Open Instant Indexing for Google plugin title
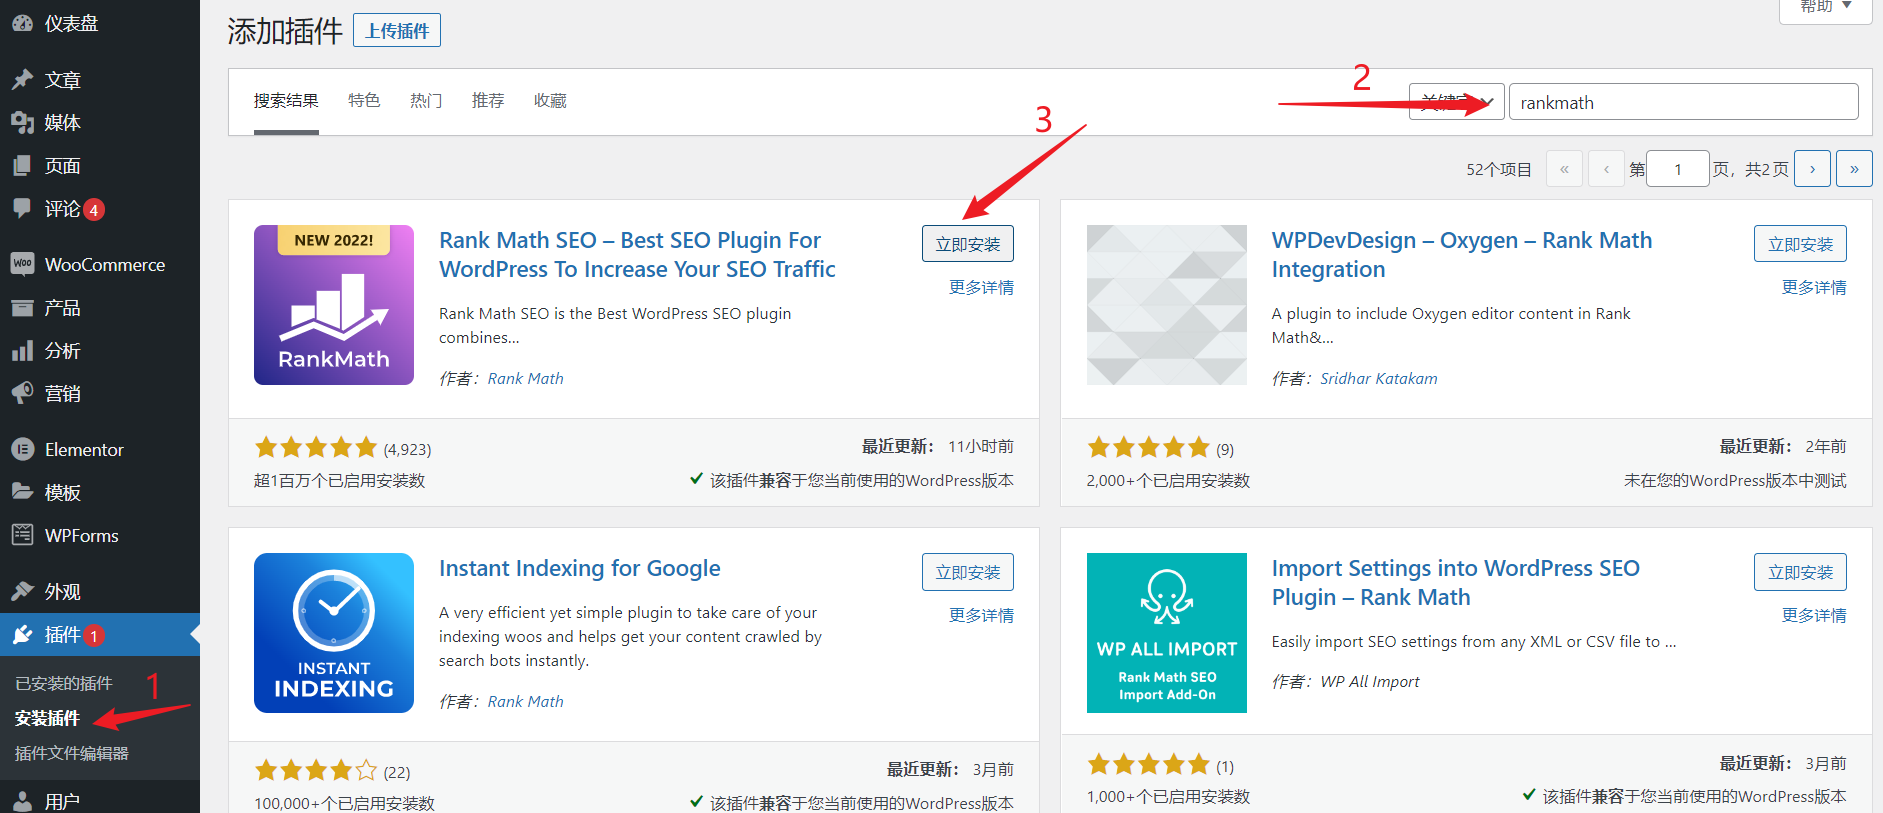 [x=579, y=568]
